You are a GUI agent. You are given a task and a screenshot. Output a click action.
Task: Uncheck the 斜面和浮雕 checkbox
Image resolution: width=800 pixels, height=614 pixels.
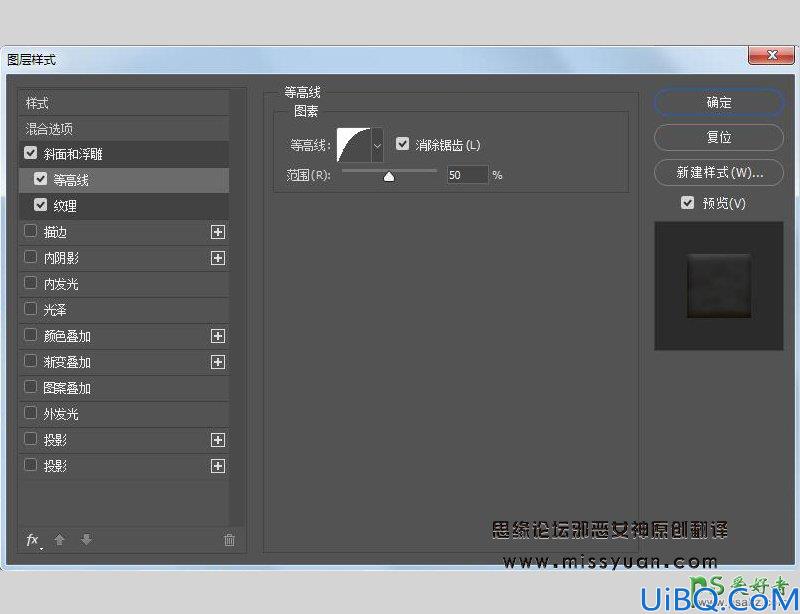click(31, 153)
